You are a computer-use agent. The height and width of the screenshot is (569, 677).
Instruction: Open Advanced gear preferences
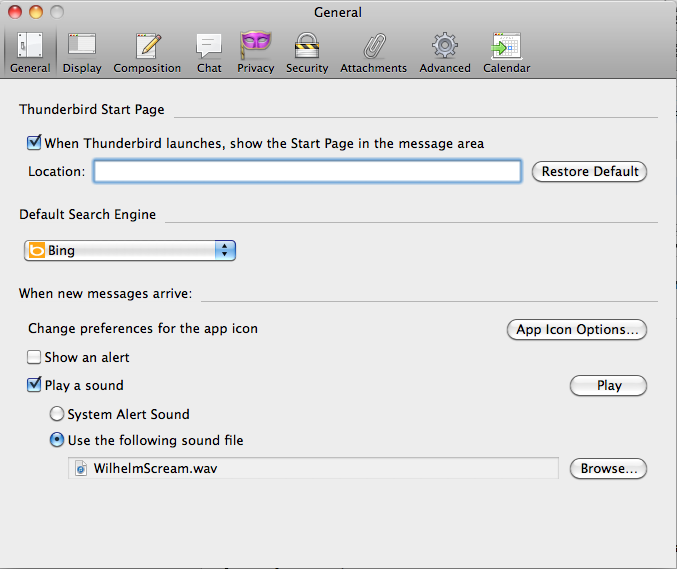[445, 52]
